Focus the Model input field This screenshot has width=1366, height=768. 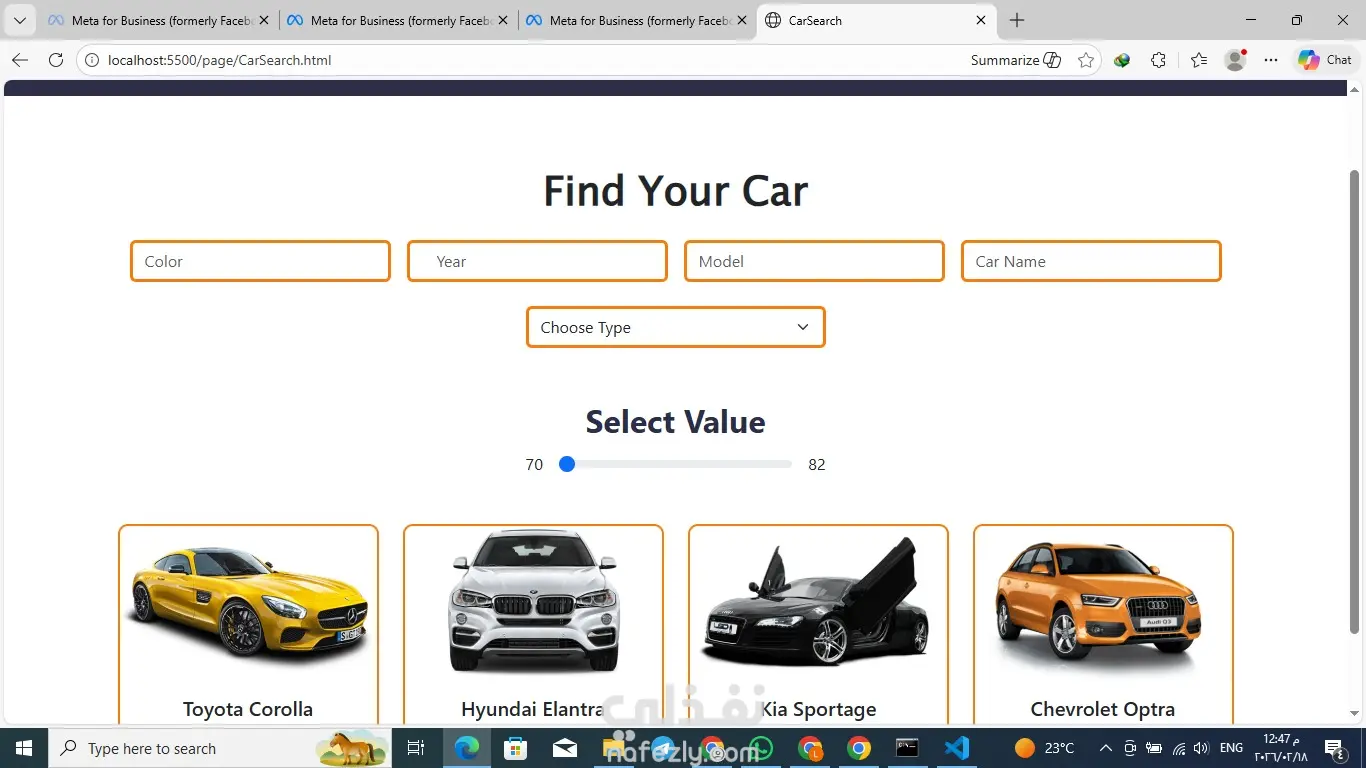pyautogui.click(x=814, y=261)
